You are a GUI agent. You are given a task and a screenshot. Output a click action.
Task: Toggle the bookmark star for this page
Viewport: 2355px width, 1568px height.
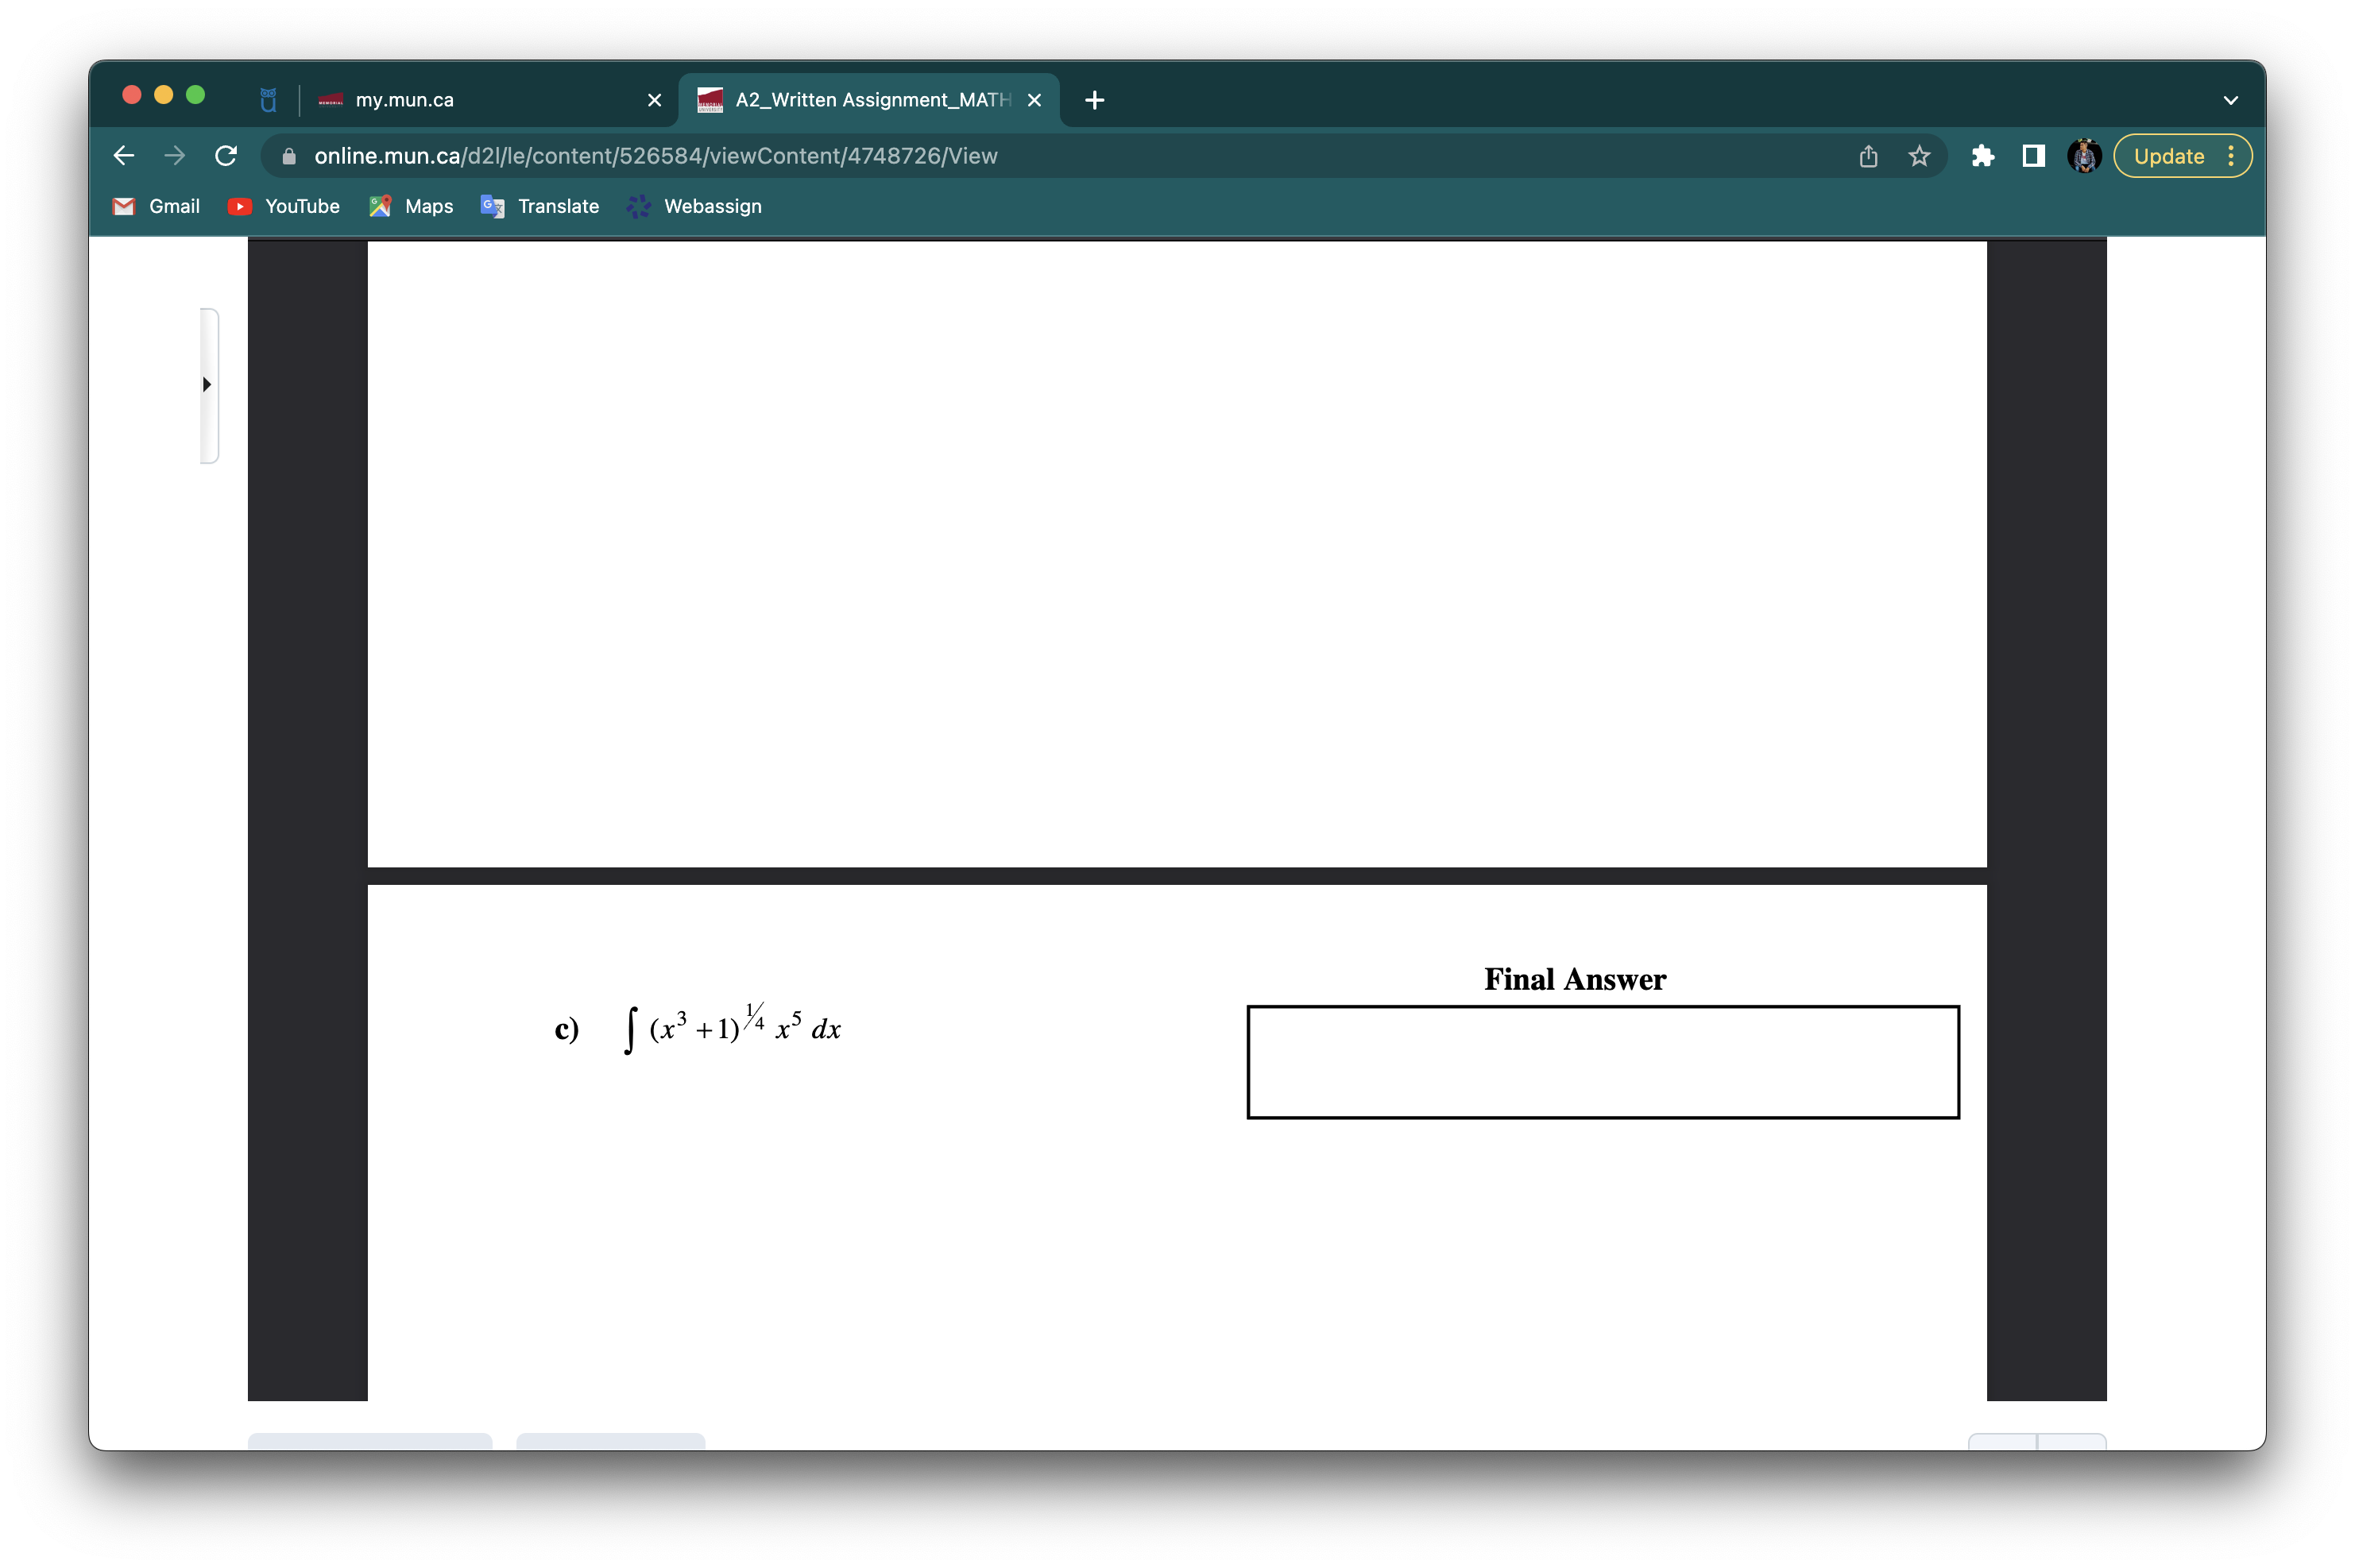1918,156
